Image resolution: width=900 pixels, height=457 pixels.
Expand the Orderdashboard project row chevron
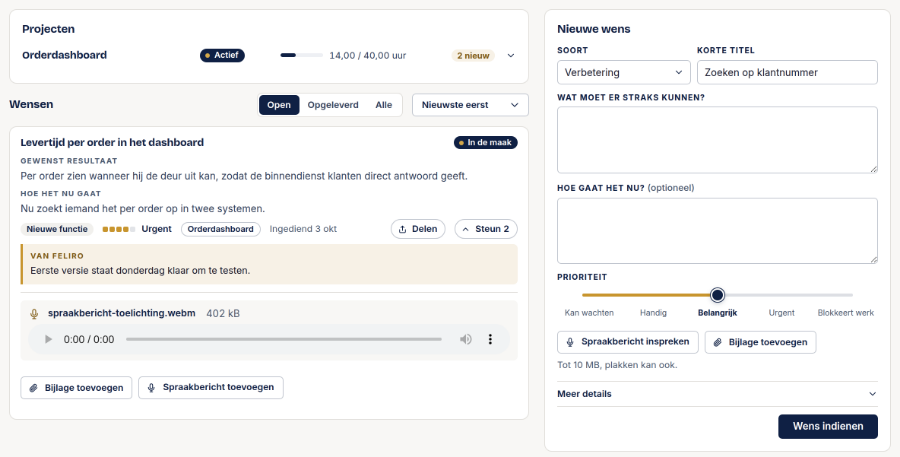511,56
